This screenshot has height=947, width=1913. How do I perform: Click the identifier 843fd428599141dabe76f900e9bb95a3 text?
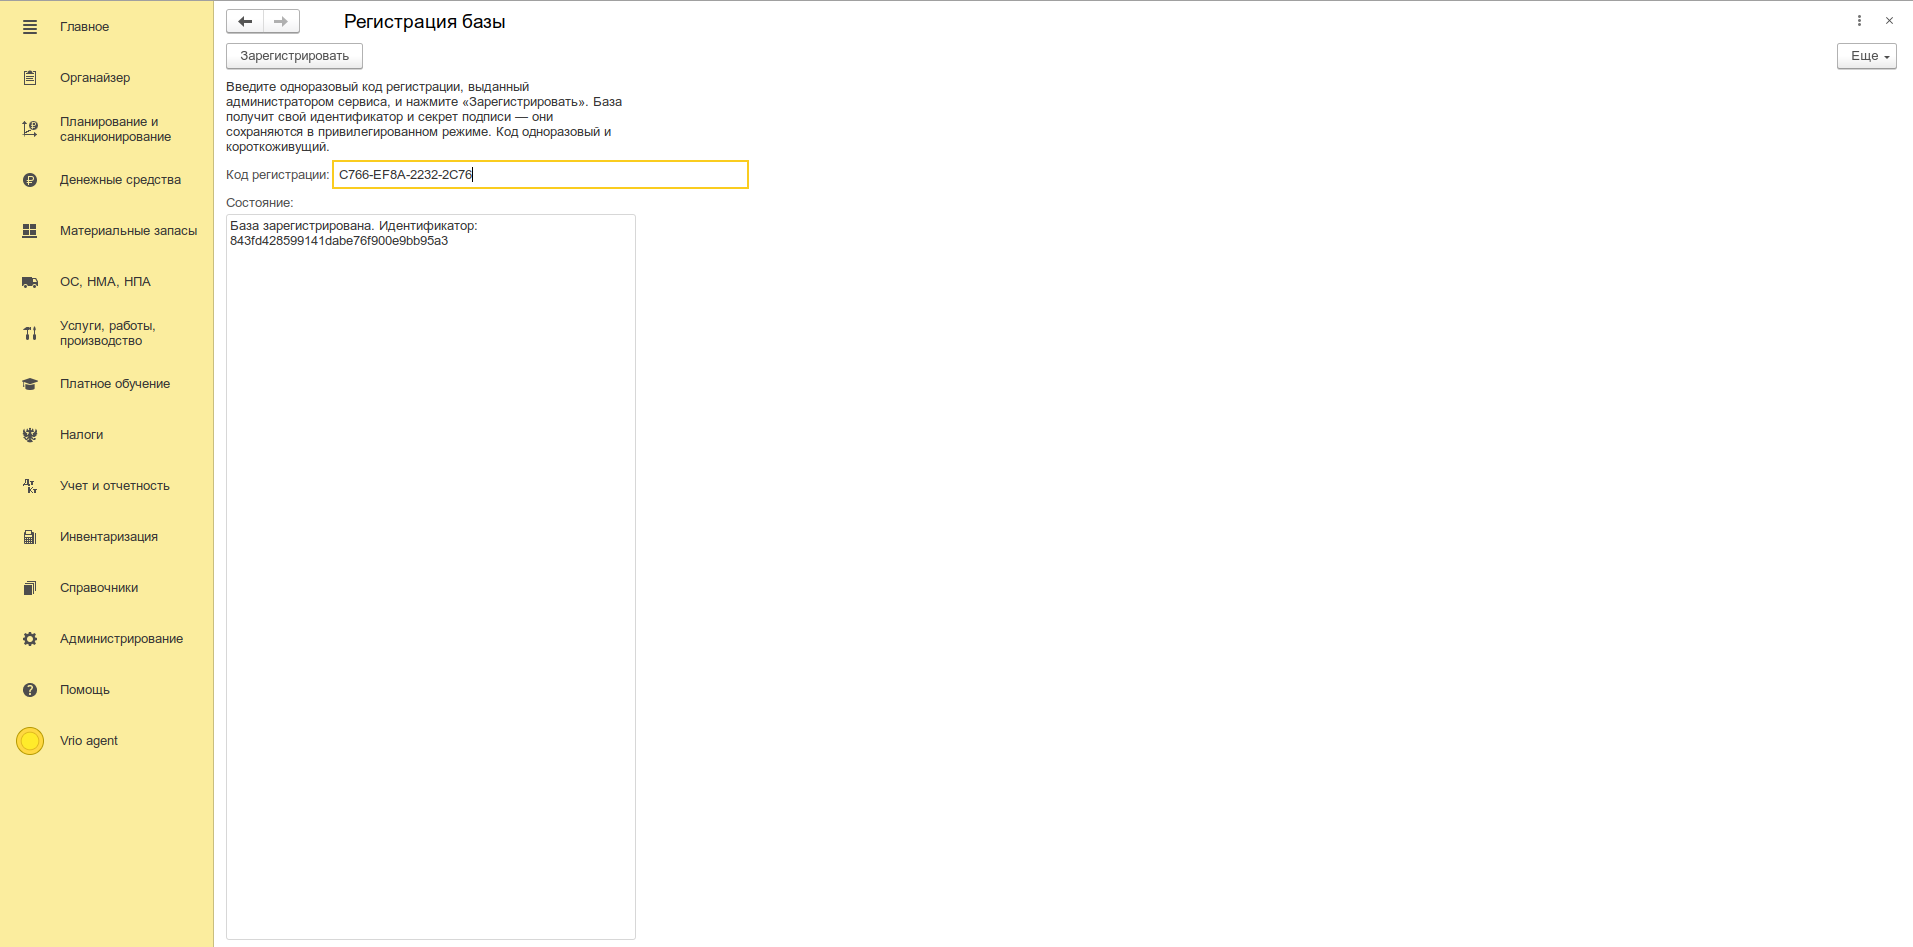(339, 241)
